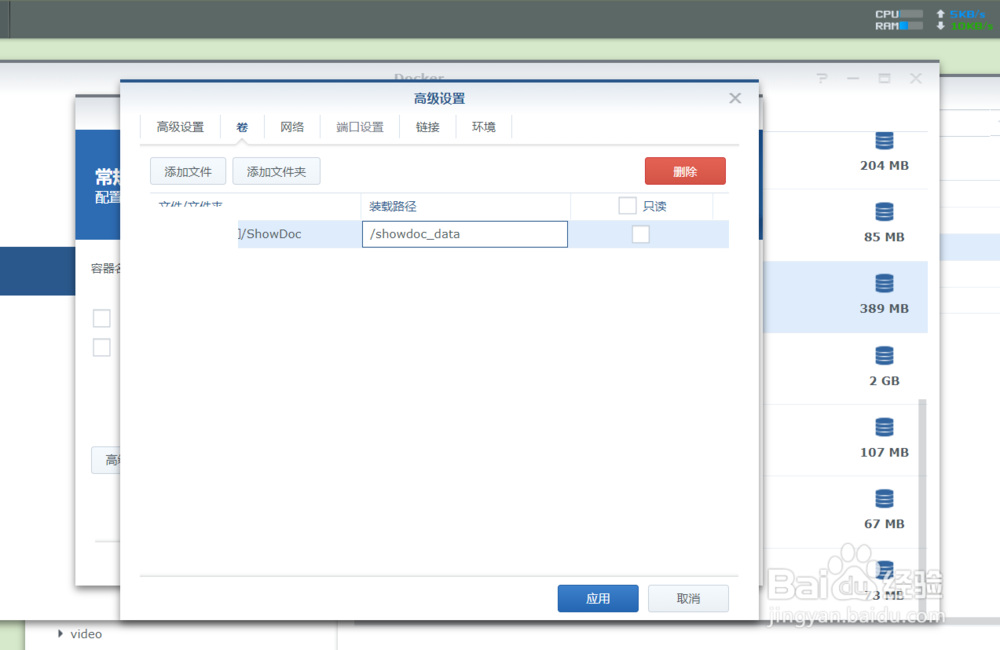
Task: Tick the first checkbox in container wizard
Action: coord(101,318)
